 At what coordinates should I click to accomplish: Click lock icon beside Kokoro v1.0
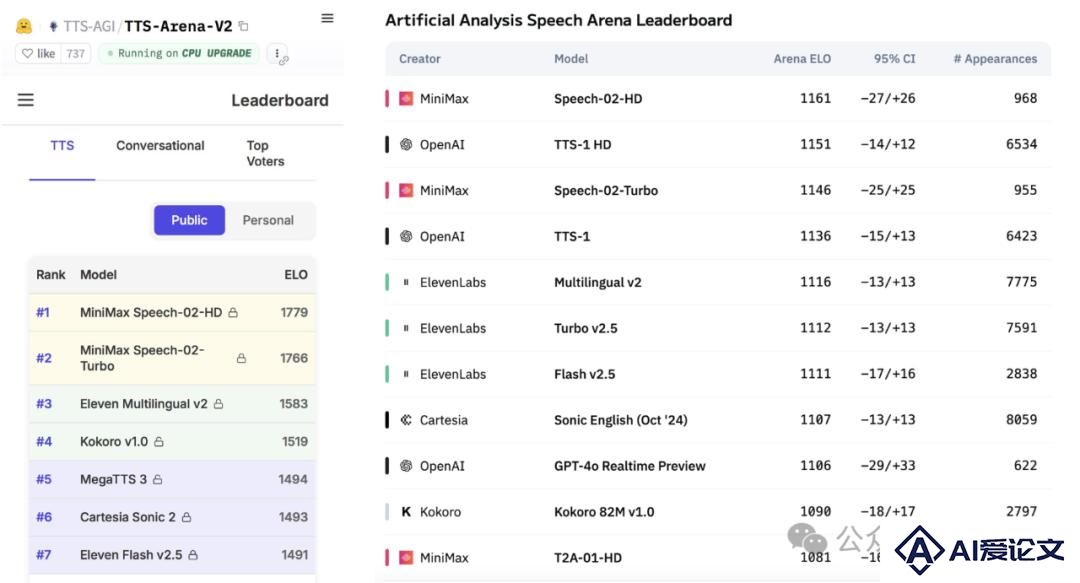[158, 442]
